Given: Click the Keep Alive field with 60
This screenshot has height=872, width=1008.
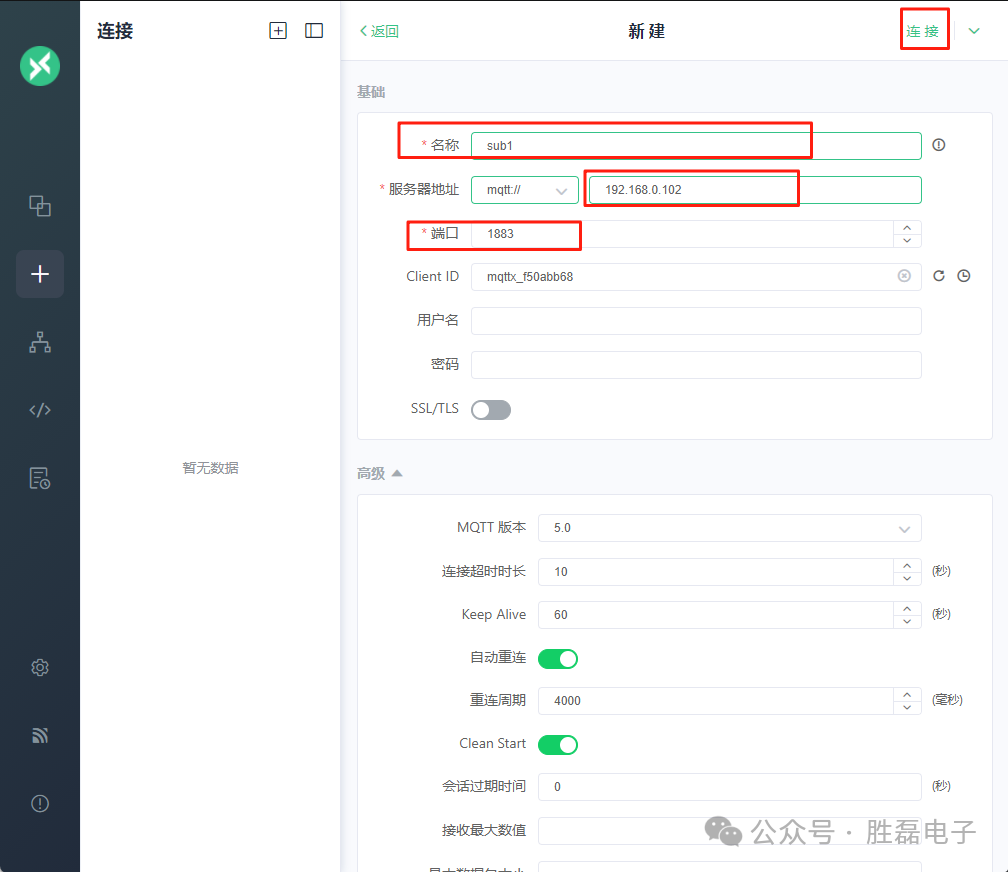Looking at the screenshot, I should [716, 615].
